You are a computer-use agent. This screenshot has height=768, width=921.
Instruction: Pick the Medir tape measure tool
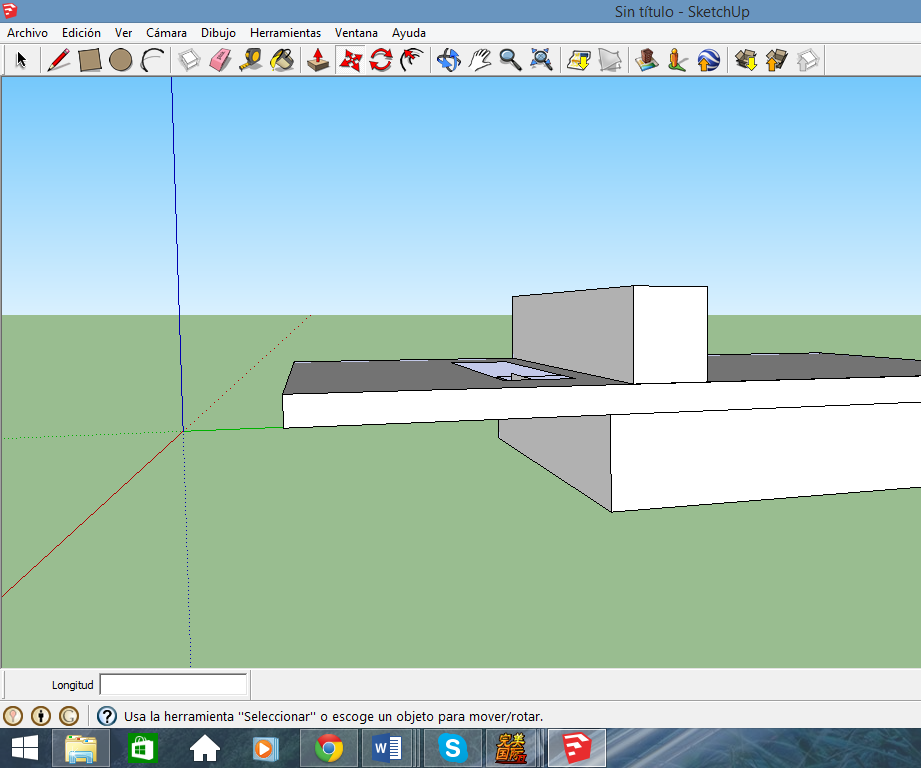251,60
